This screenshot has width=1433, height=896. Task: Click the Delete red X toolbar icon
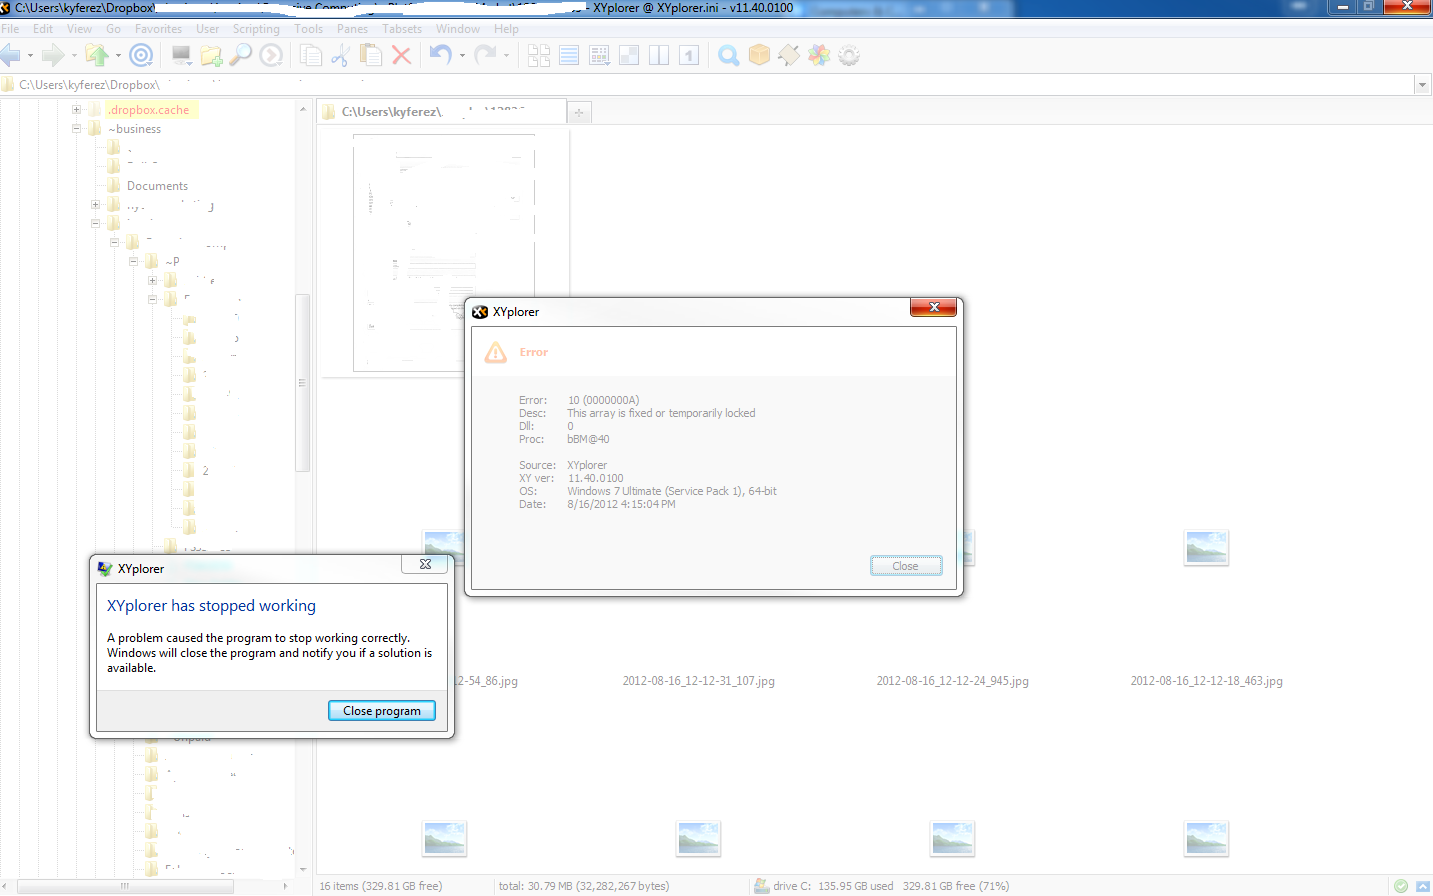tap(400, 55)
